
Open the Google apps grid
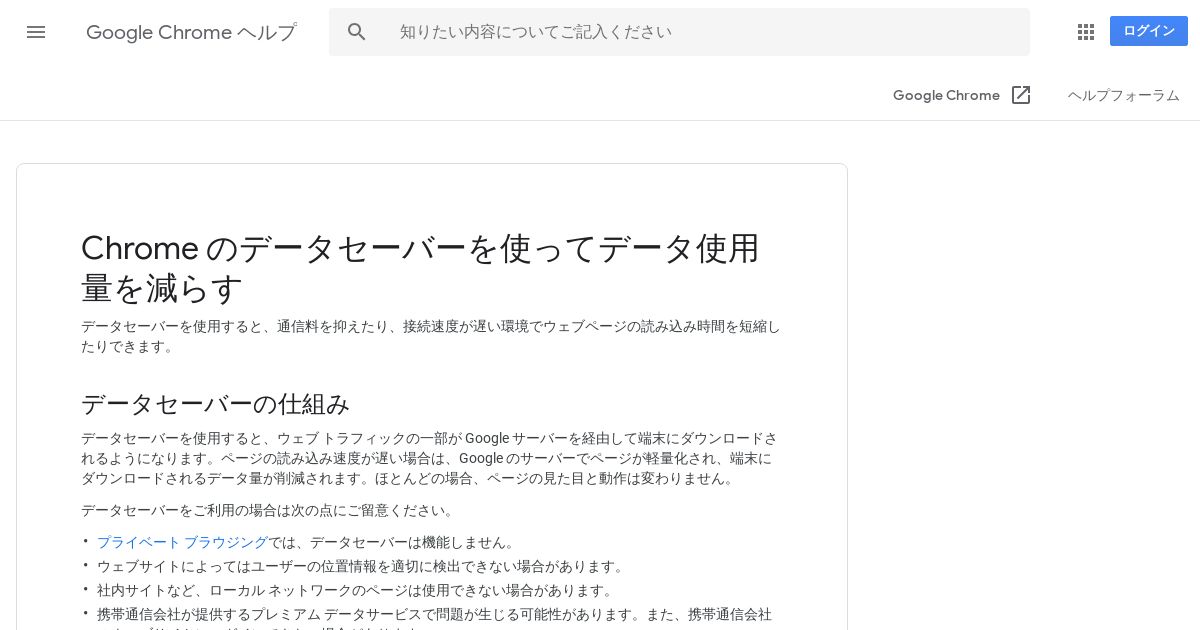tap(1086, 32)
